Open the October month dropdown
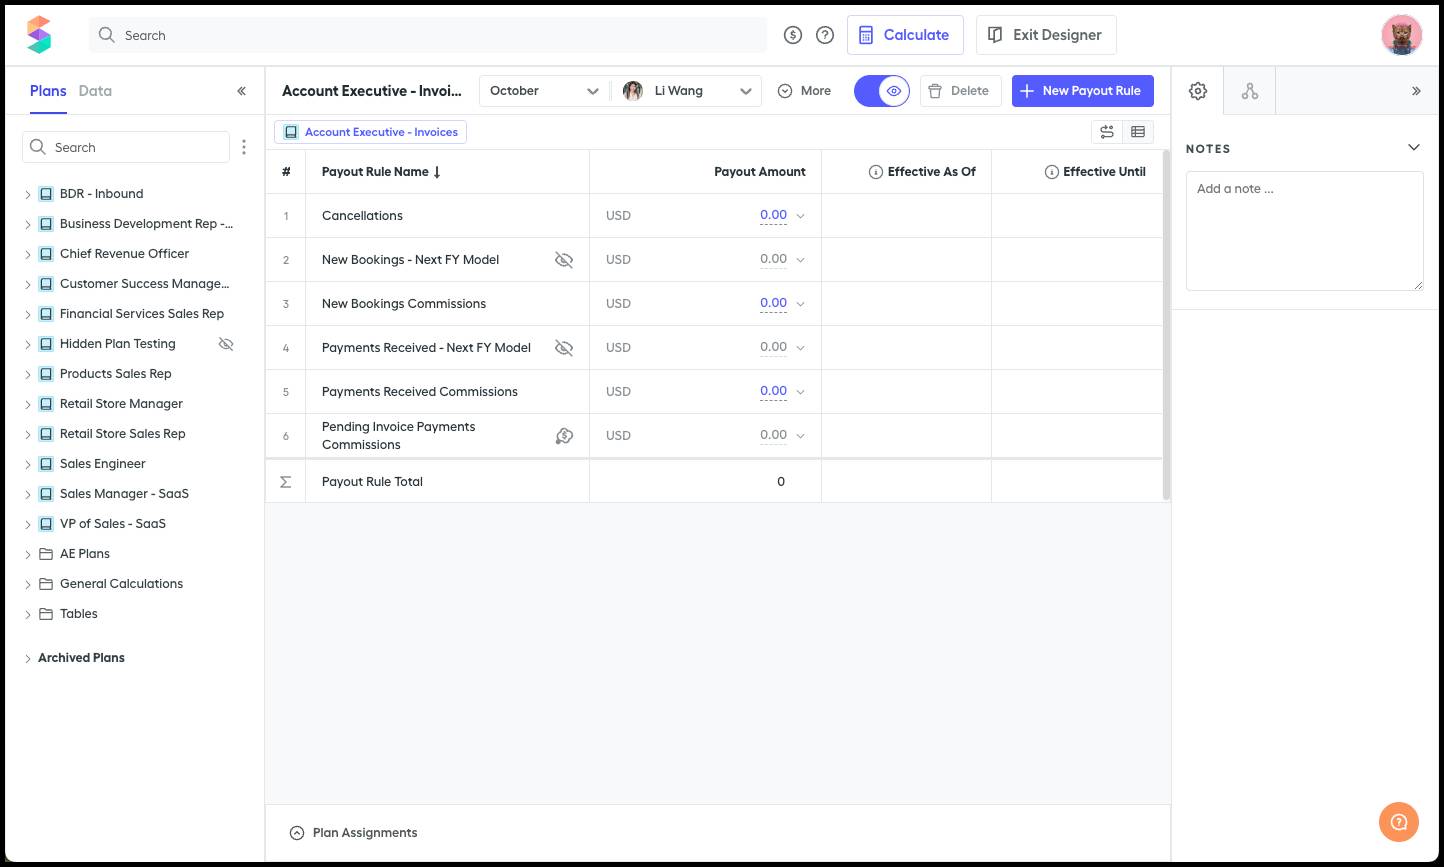This screenshot has width=1444, height=867. tap(544, 91)
